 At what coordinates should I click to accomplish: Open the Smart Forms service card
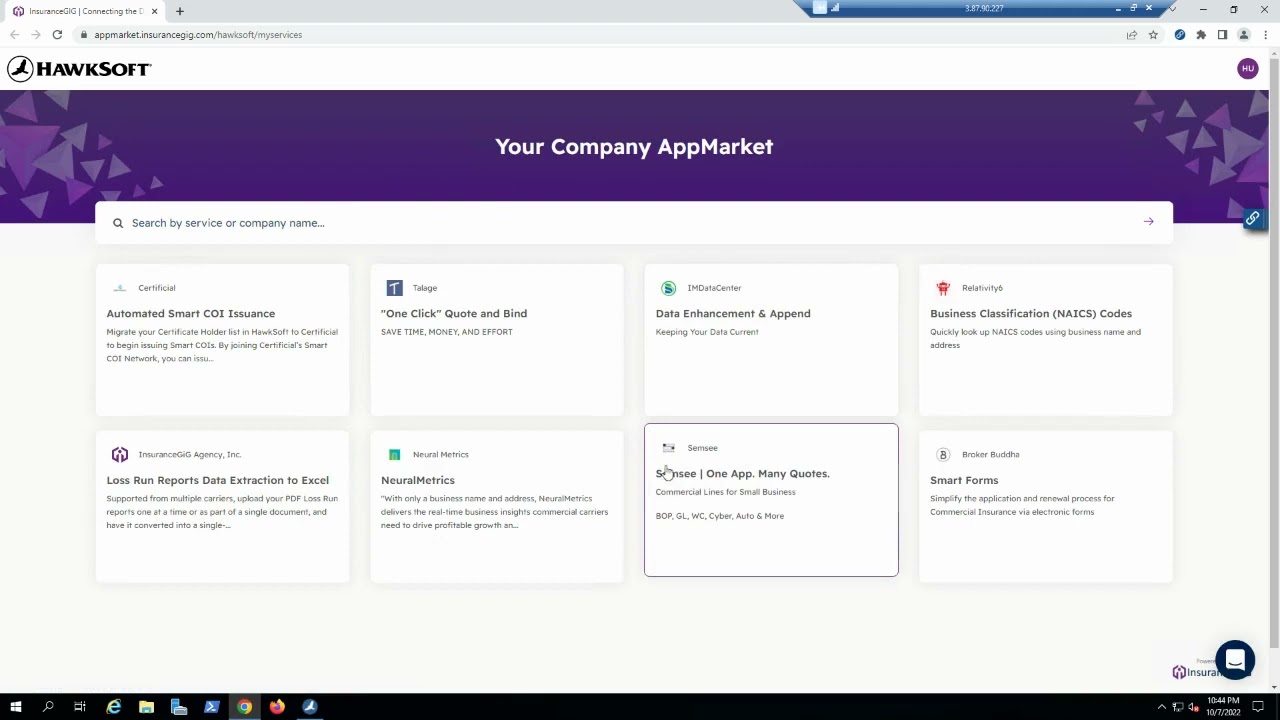pos(1045,506)
